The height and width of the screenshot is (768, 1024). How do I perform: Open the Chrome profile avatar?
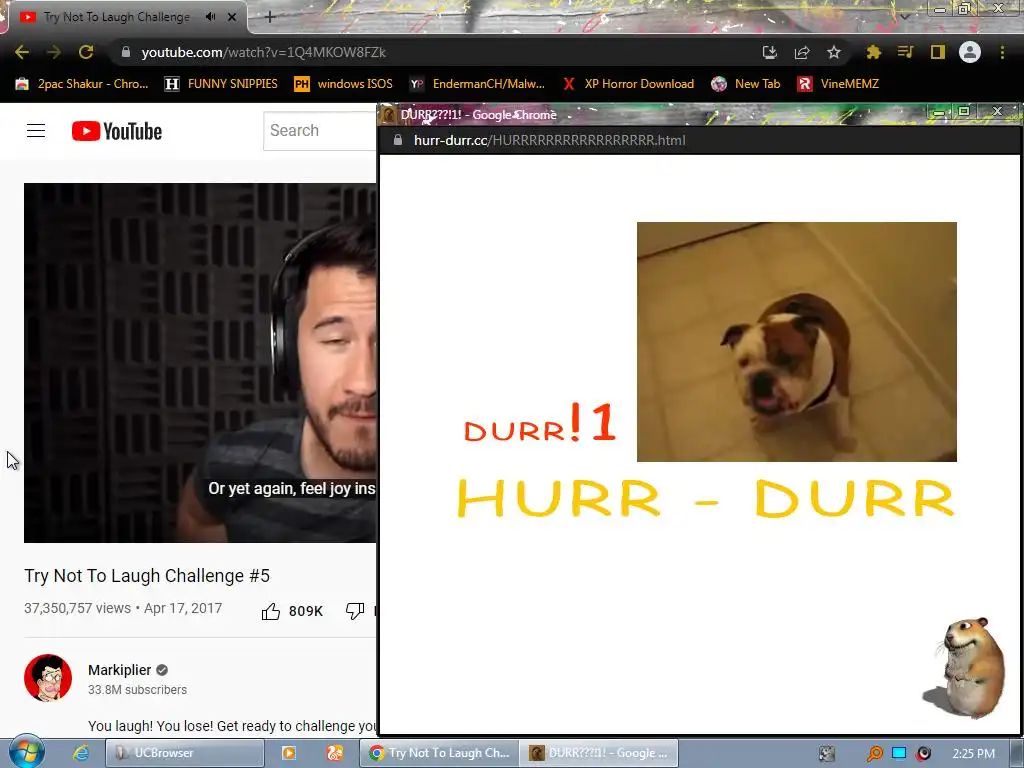tap(970, 52)
